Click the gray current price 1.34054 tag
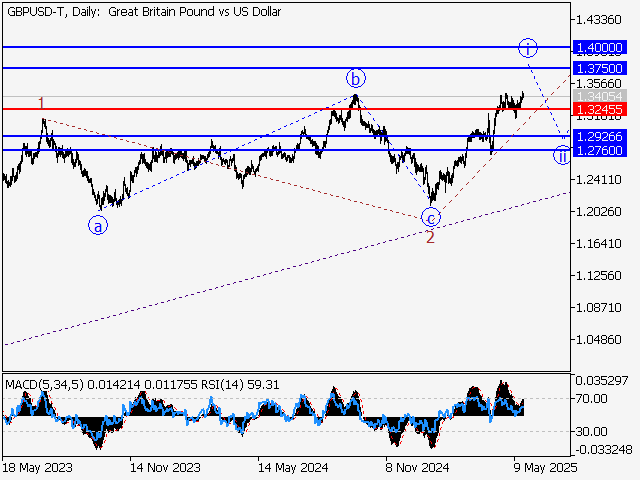The height and width of the screenshot is (480, 640). (598, 97)
